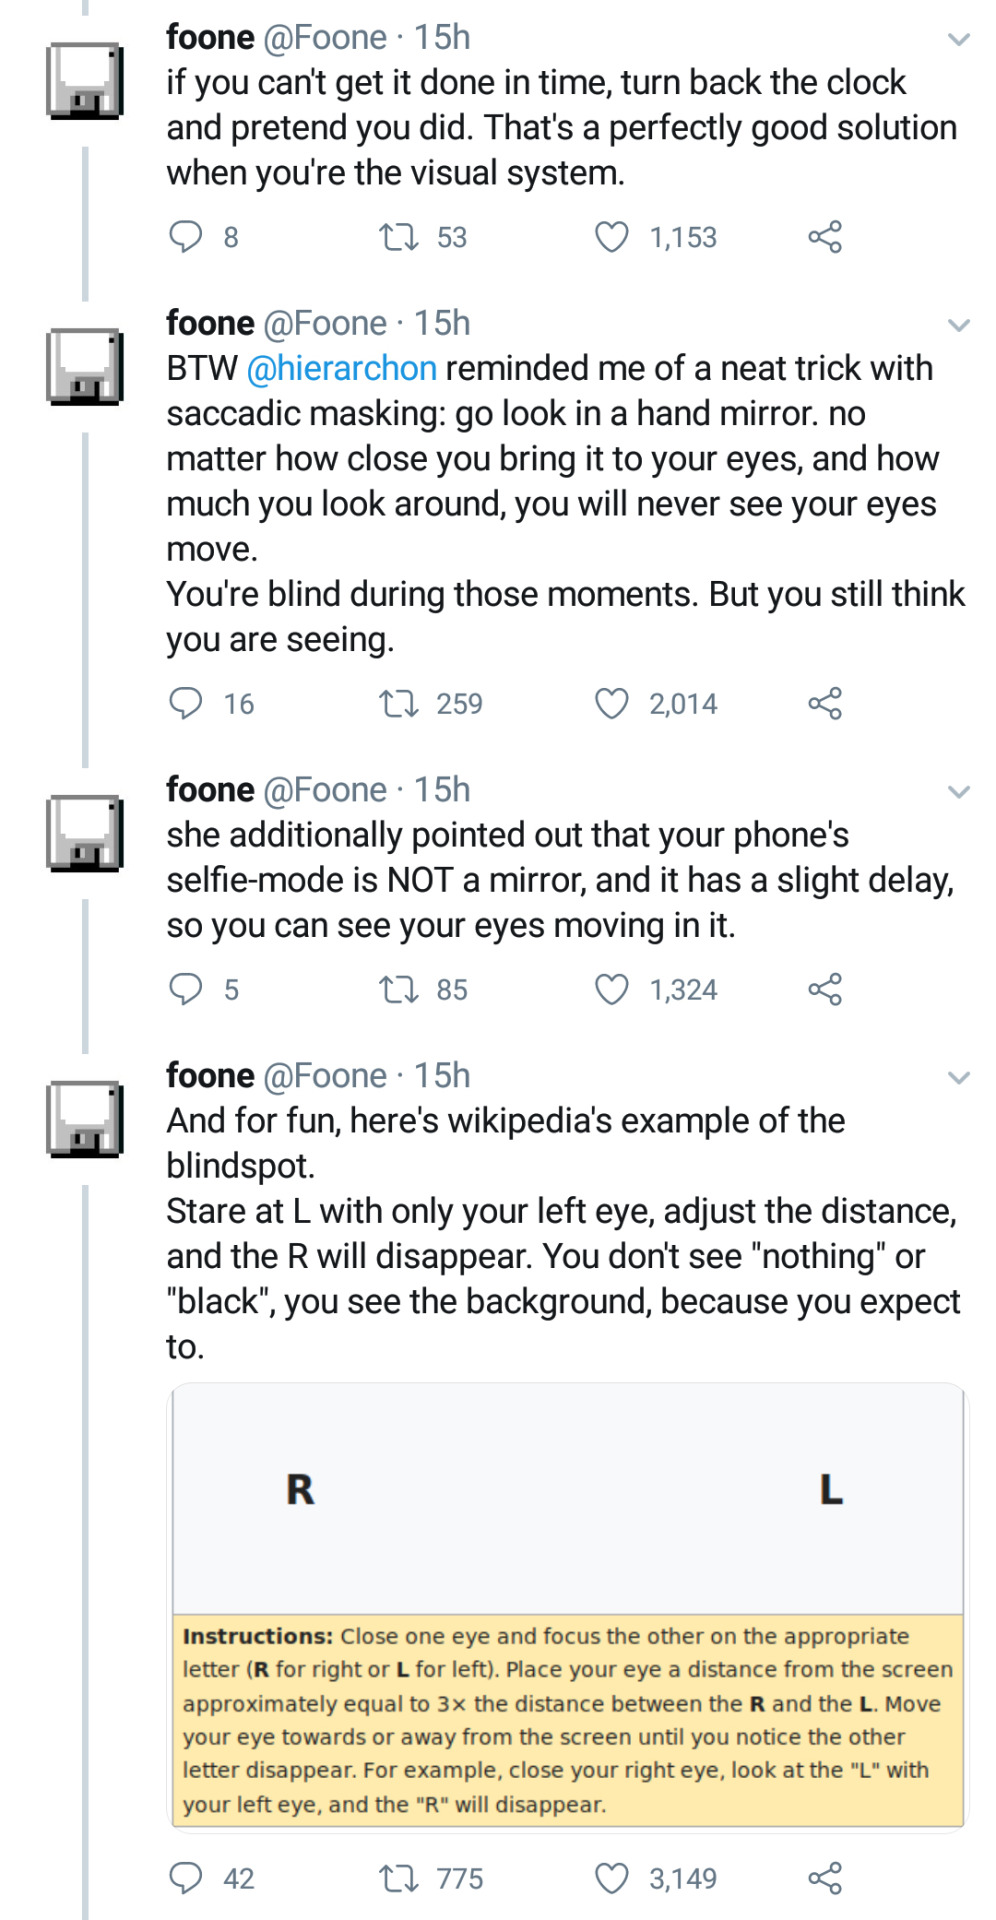Reply to the hand mirror saccadic masking tweet
The height and width of the screenshot is (1920, 996).
[x=186, y=703]
